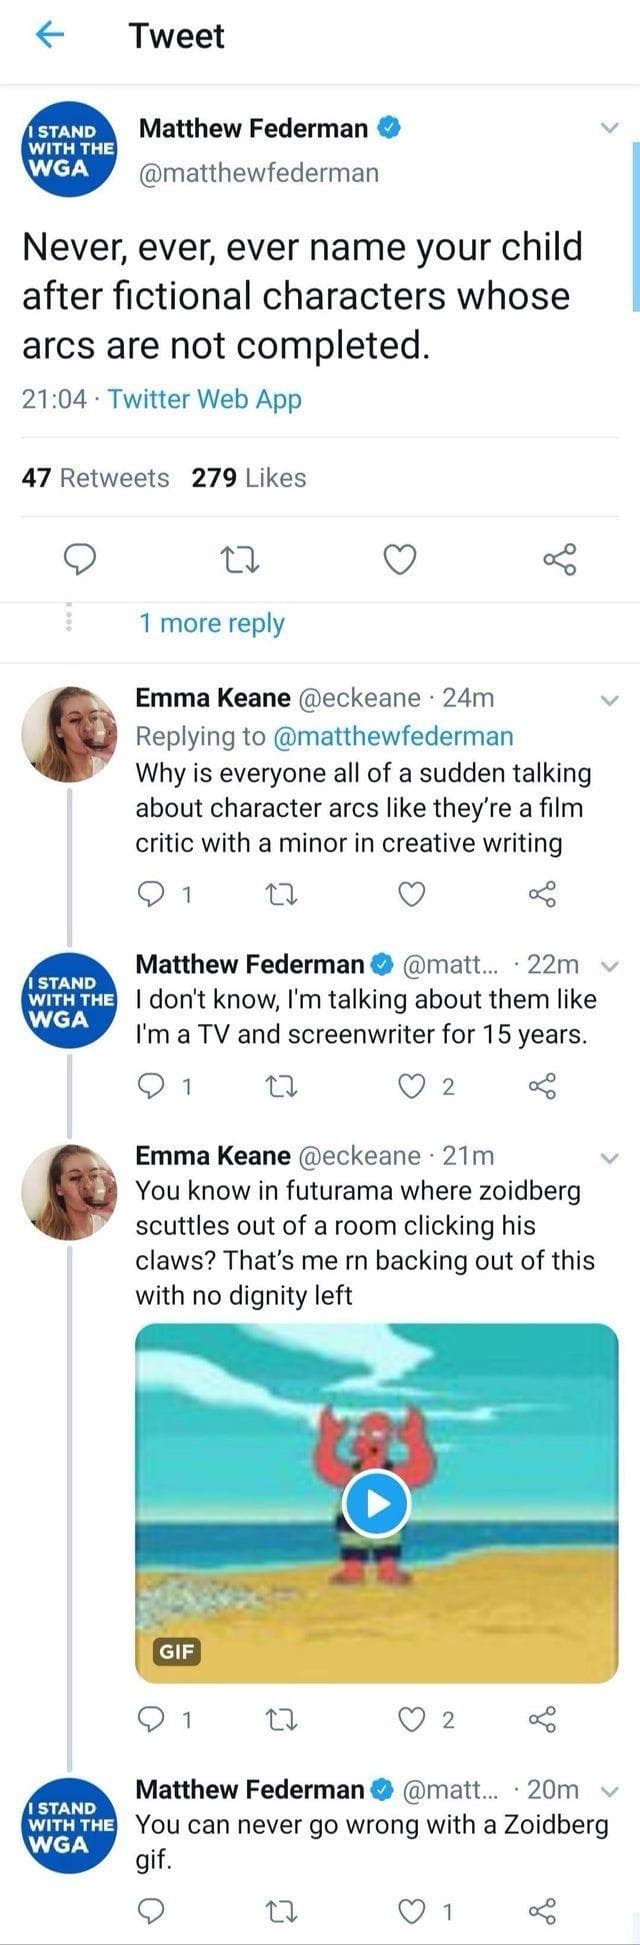This screenshot has height=1945, width=640.
Task: Like the main tweet with heart icon
Action: point(400,560)
